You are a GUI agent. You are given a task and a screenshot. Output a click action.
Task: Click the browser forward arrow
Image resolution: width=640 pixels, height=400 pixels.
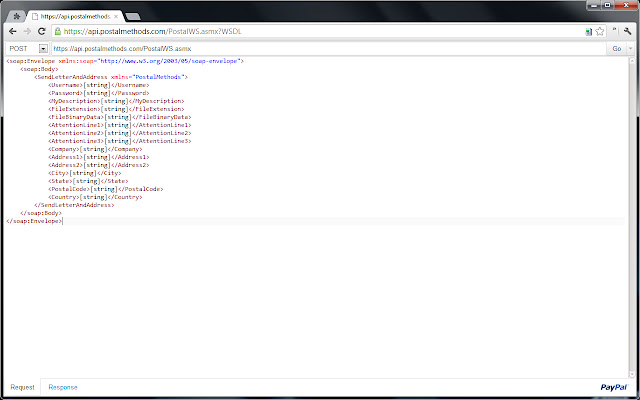point(27,32)
